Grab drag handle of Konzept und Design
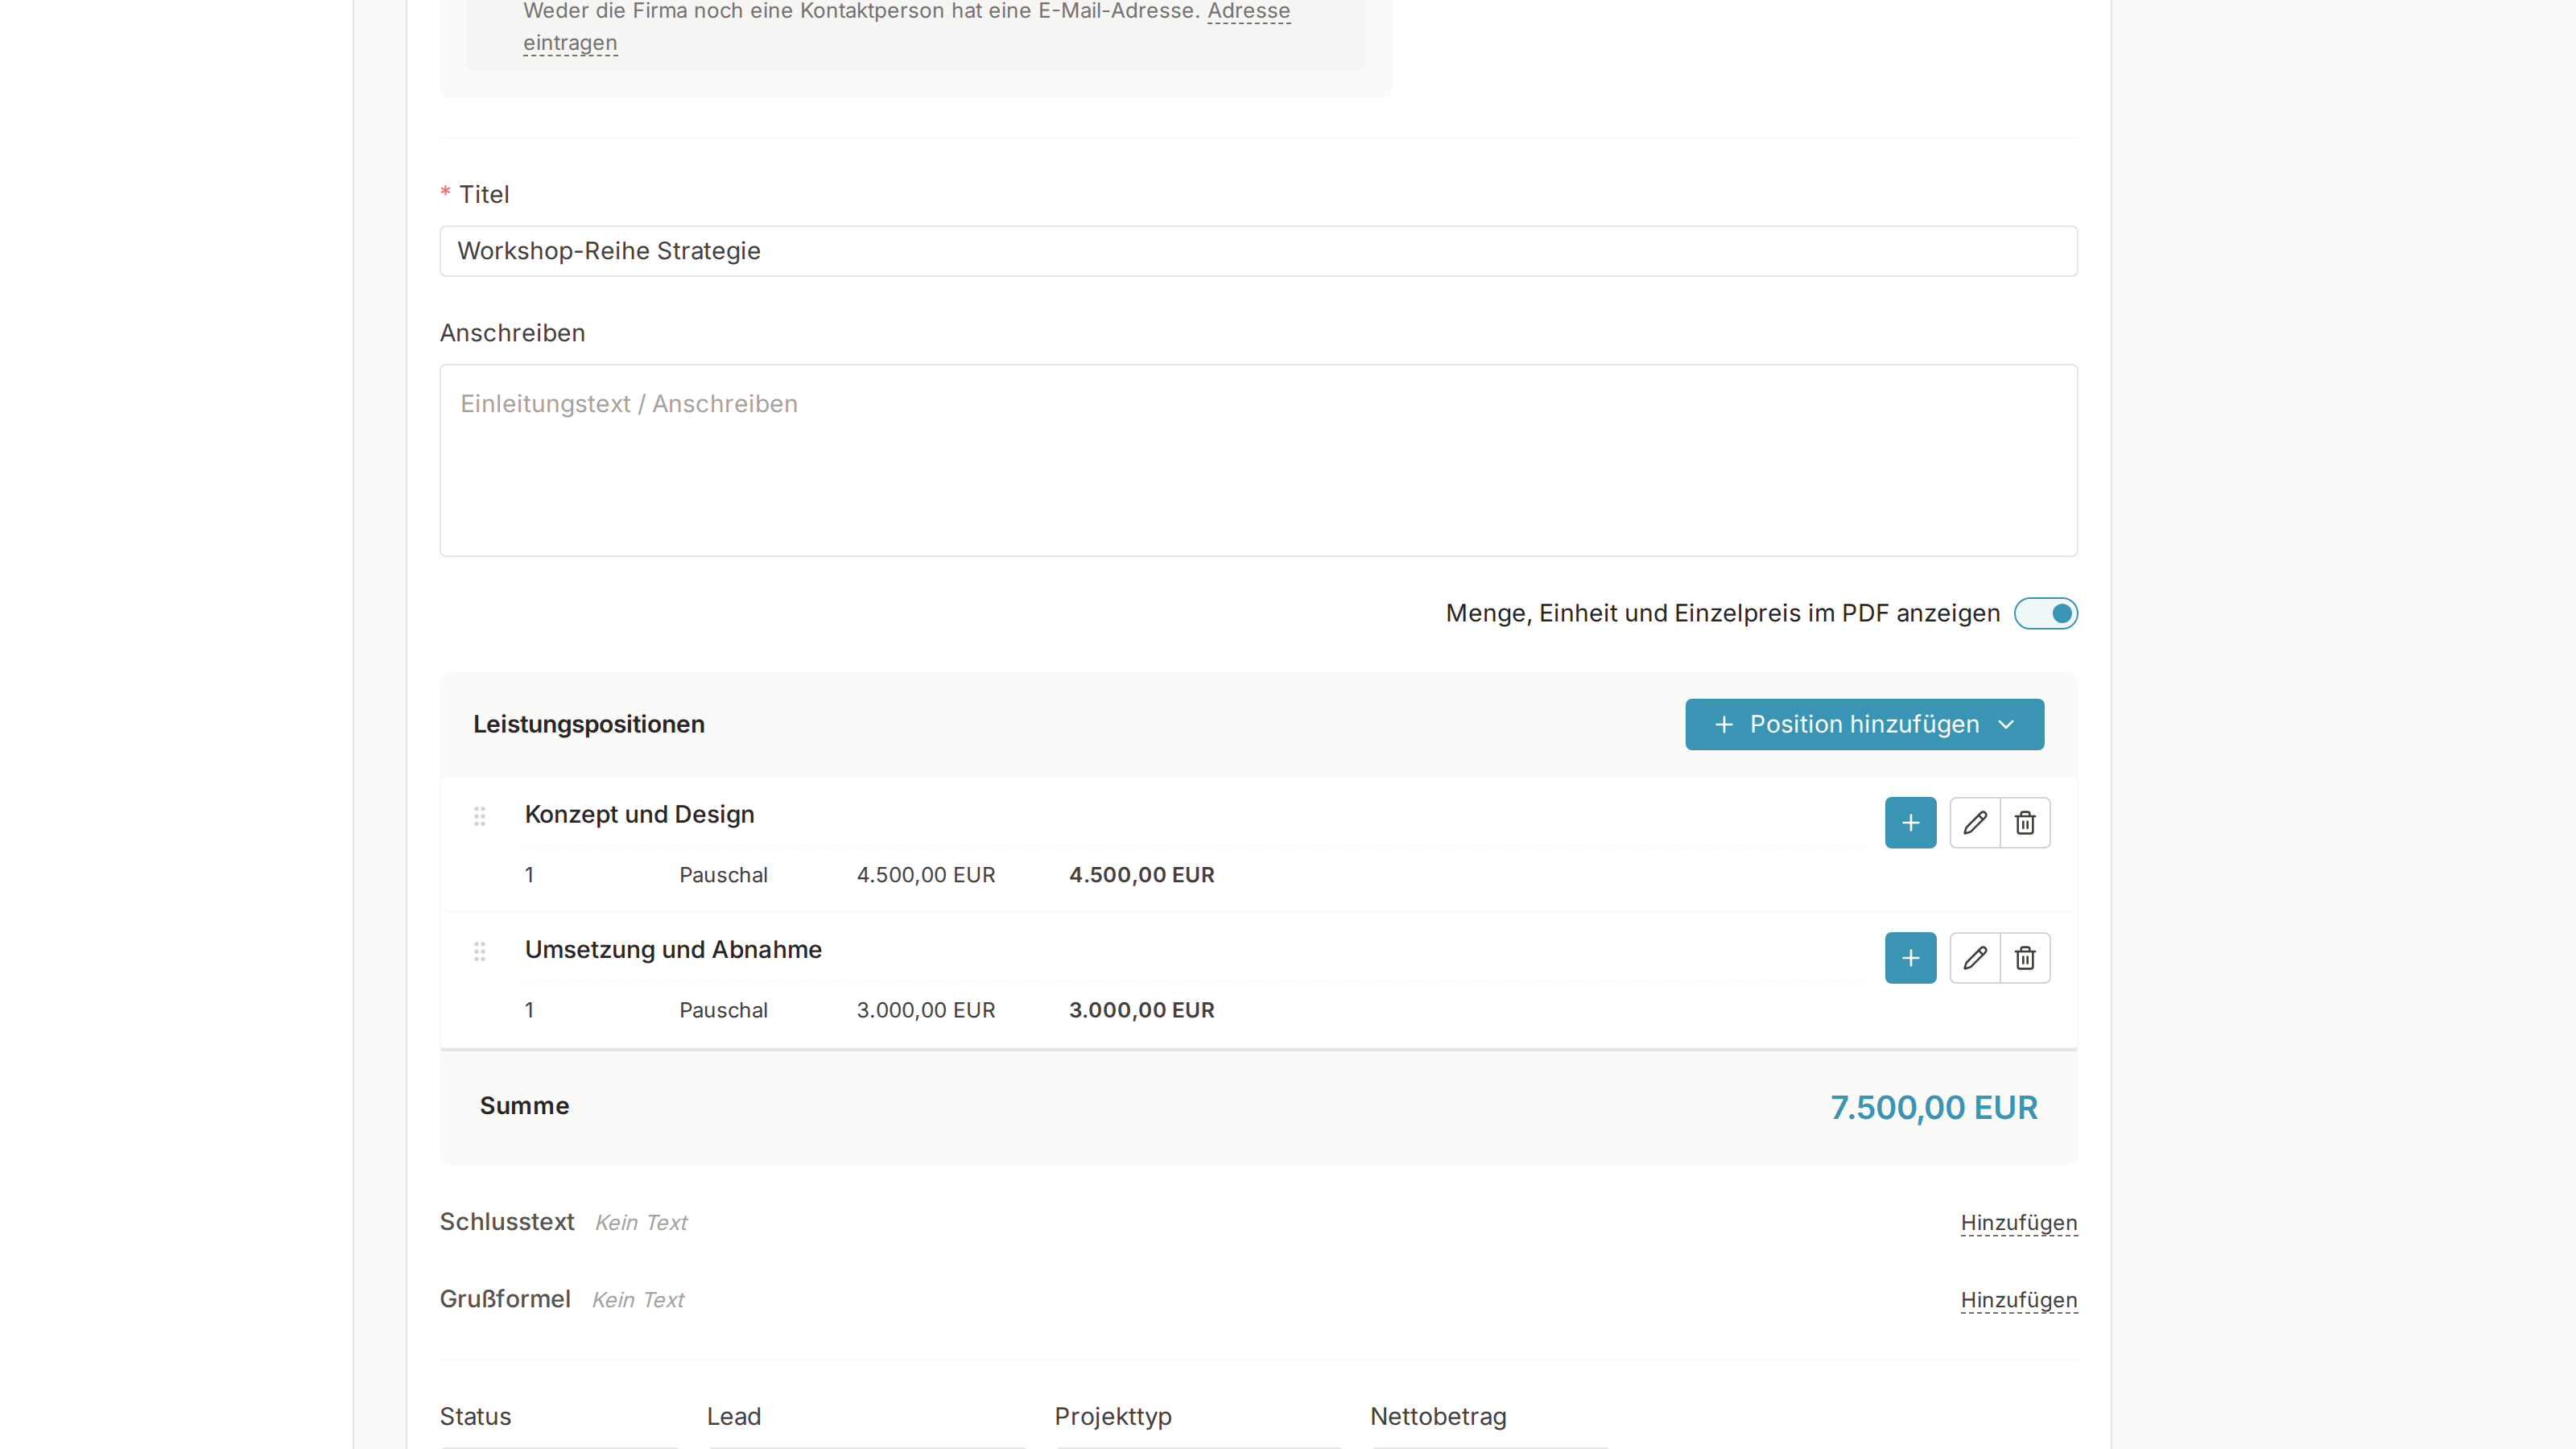This screenshot has width=2576, height=1449. point(480,816)
